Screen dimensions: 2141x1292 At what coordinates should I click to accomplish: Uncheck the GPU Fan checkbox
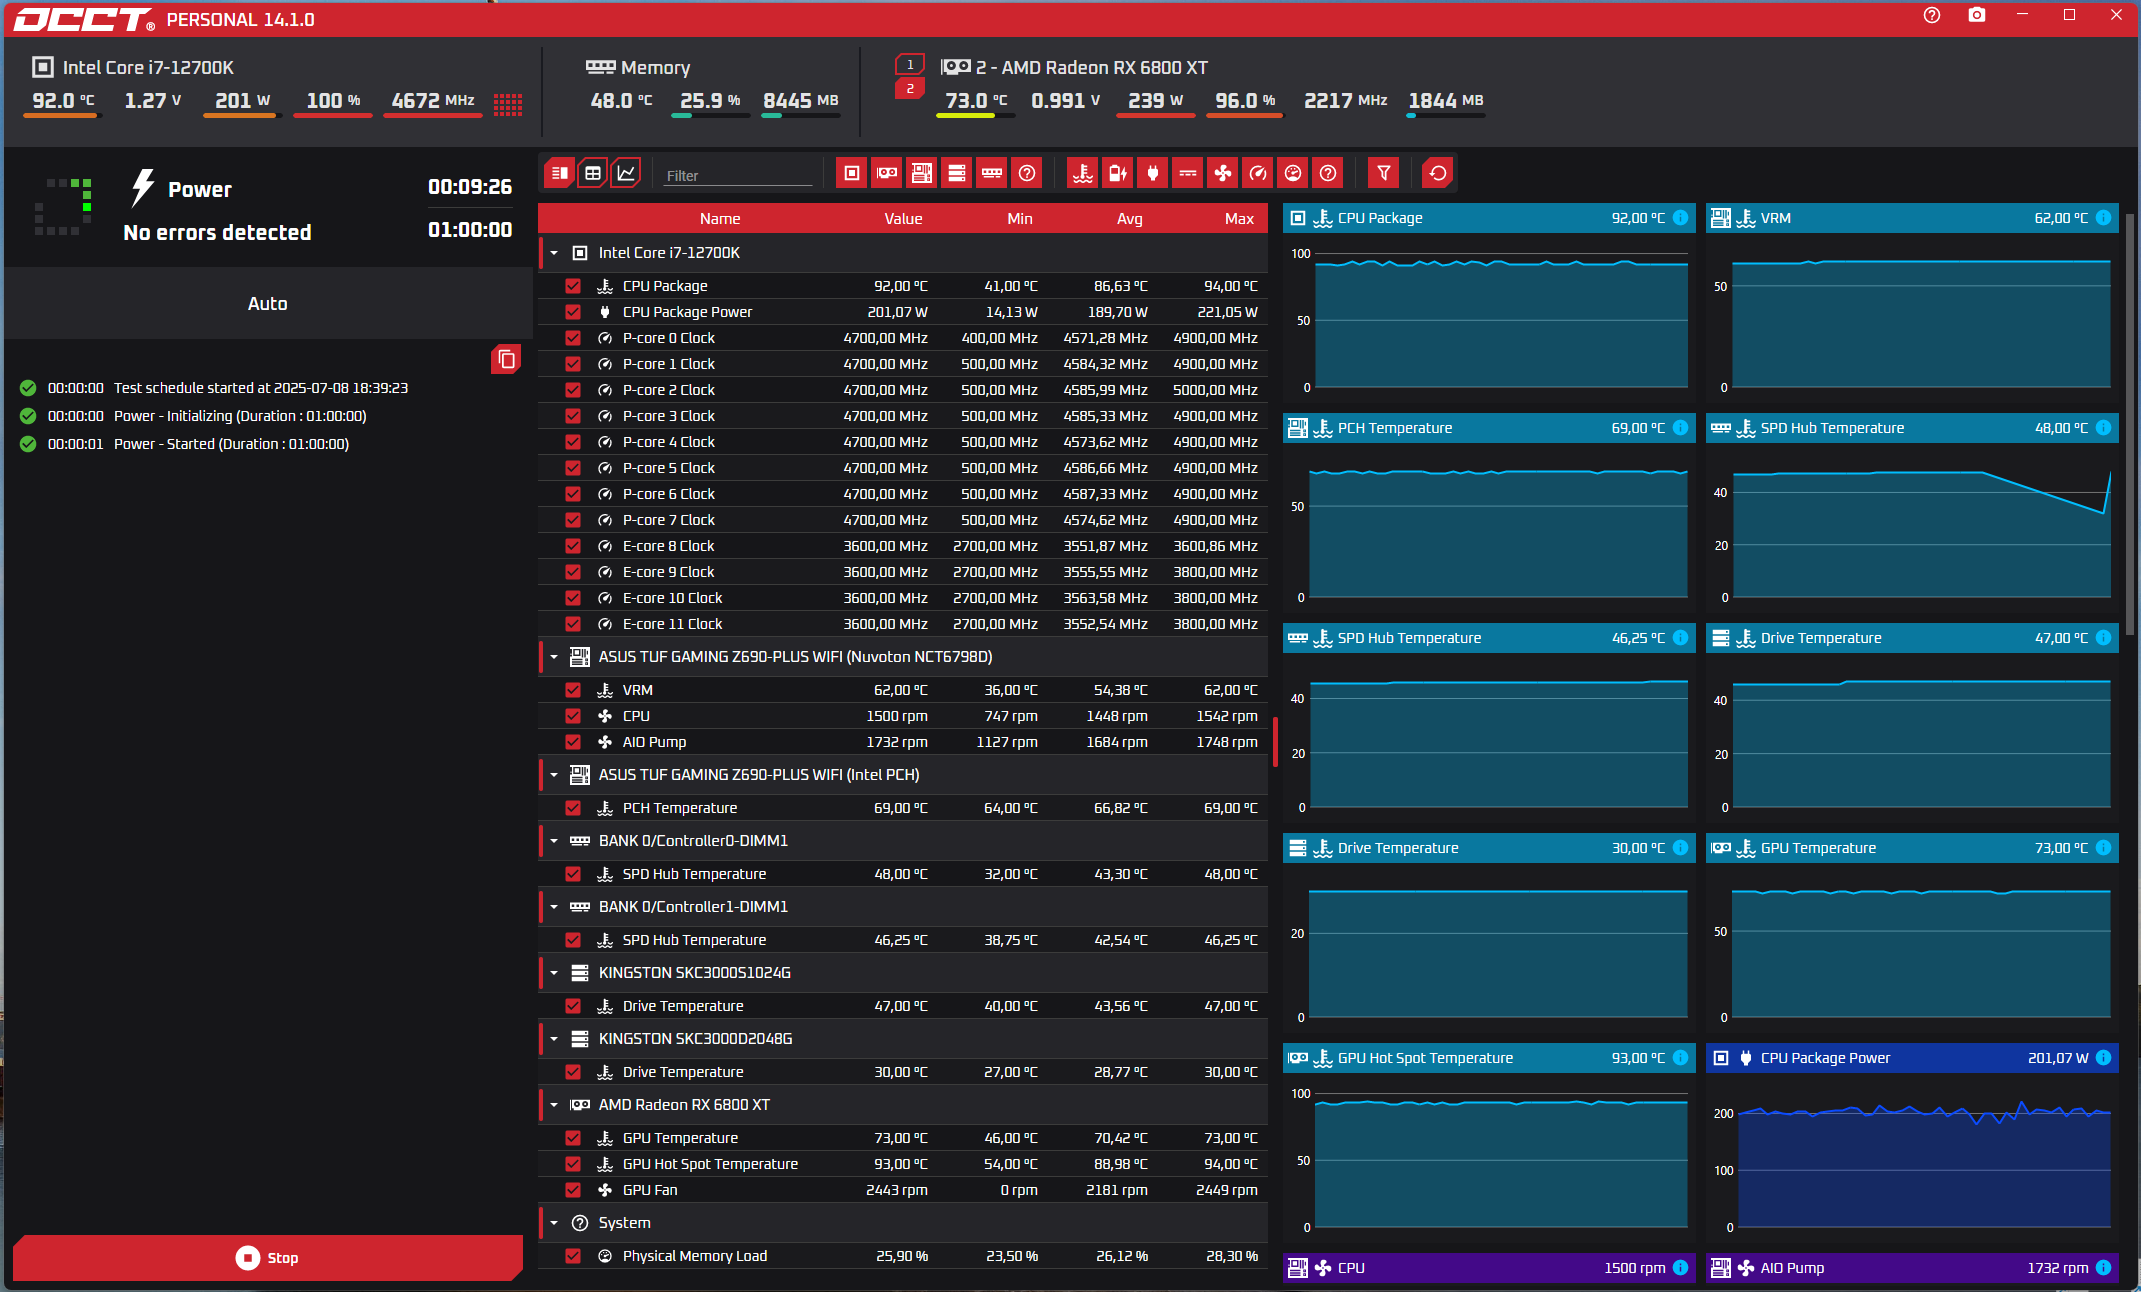573,1190
